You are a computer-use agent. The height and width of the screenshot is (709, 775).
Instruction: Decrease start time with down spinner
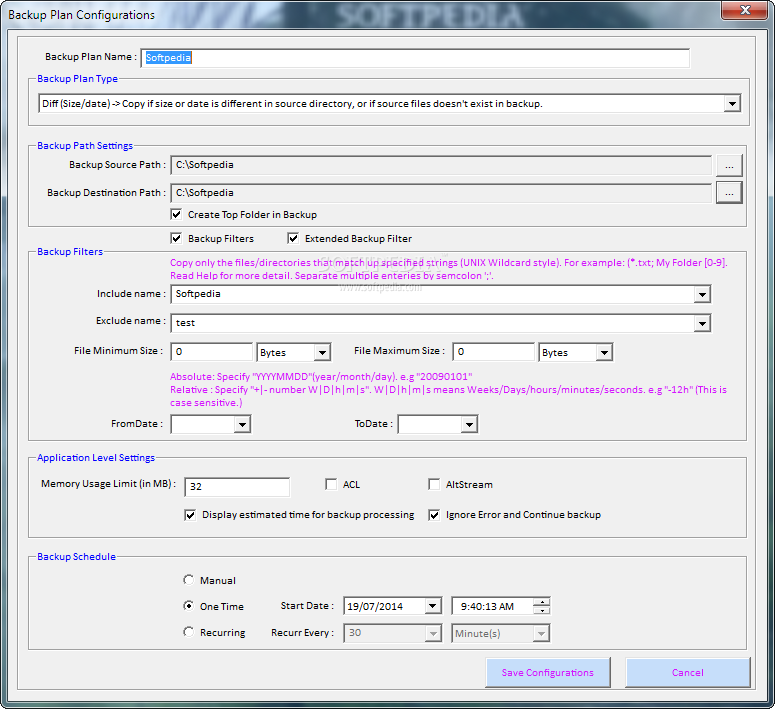[542, 610]
